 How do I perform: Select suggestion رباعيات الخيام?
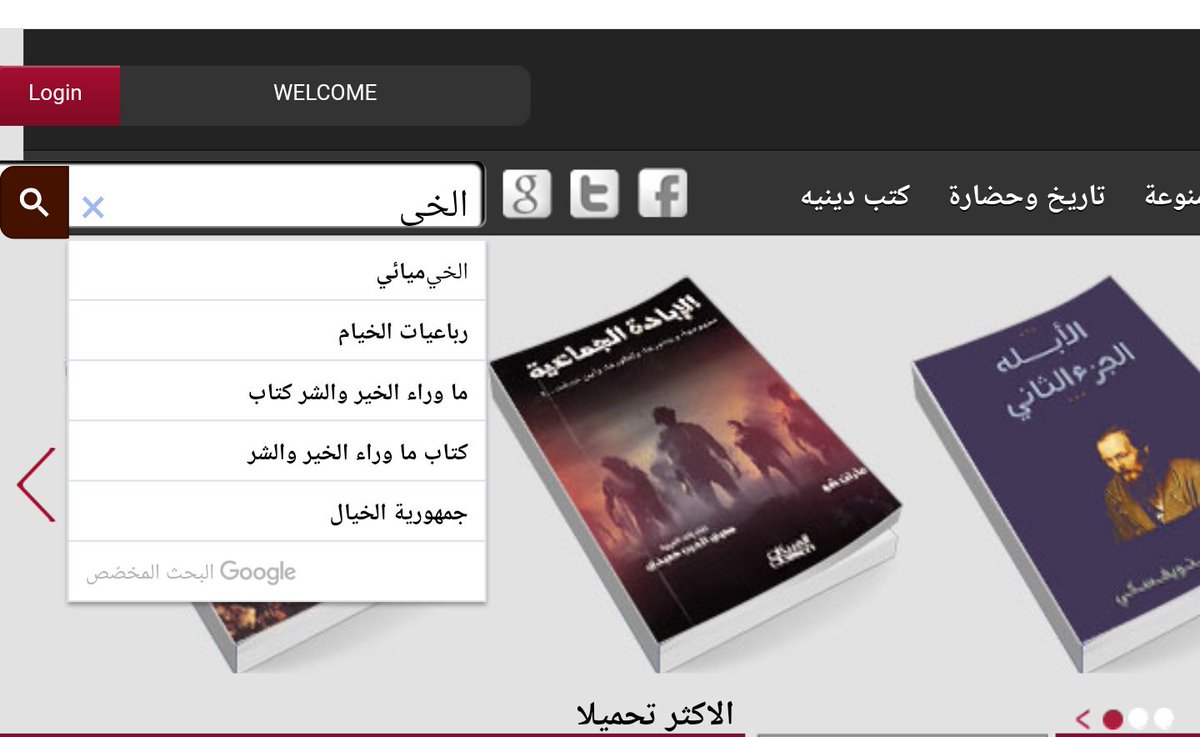tap(277, 331)
